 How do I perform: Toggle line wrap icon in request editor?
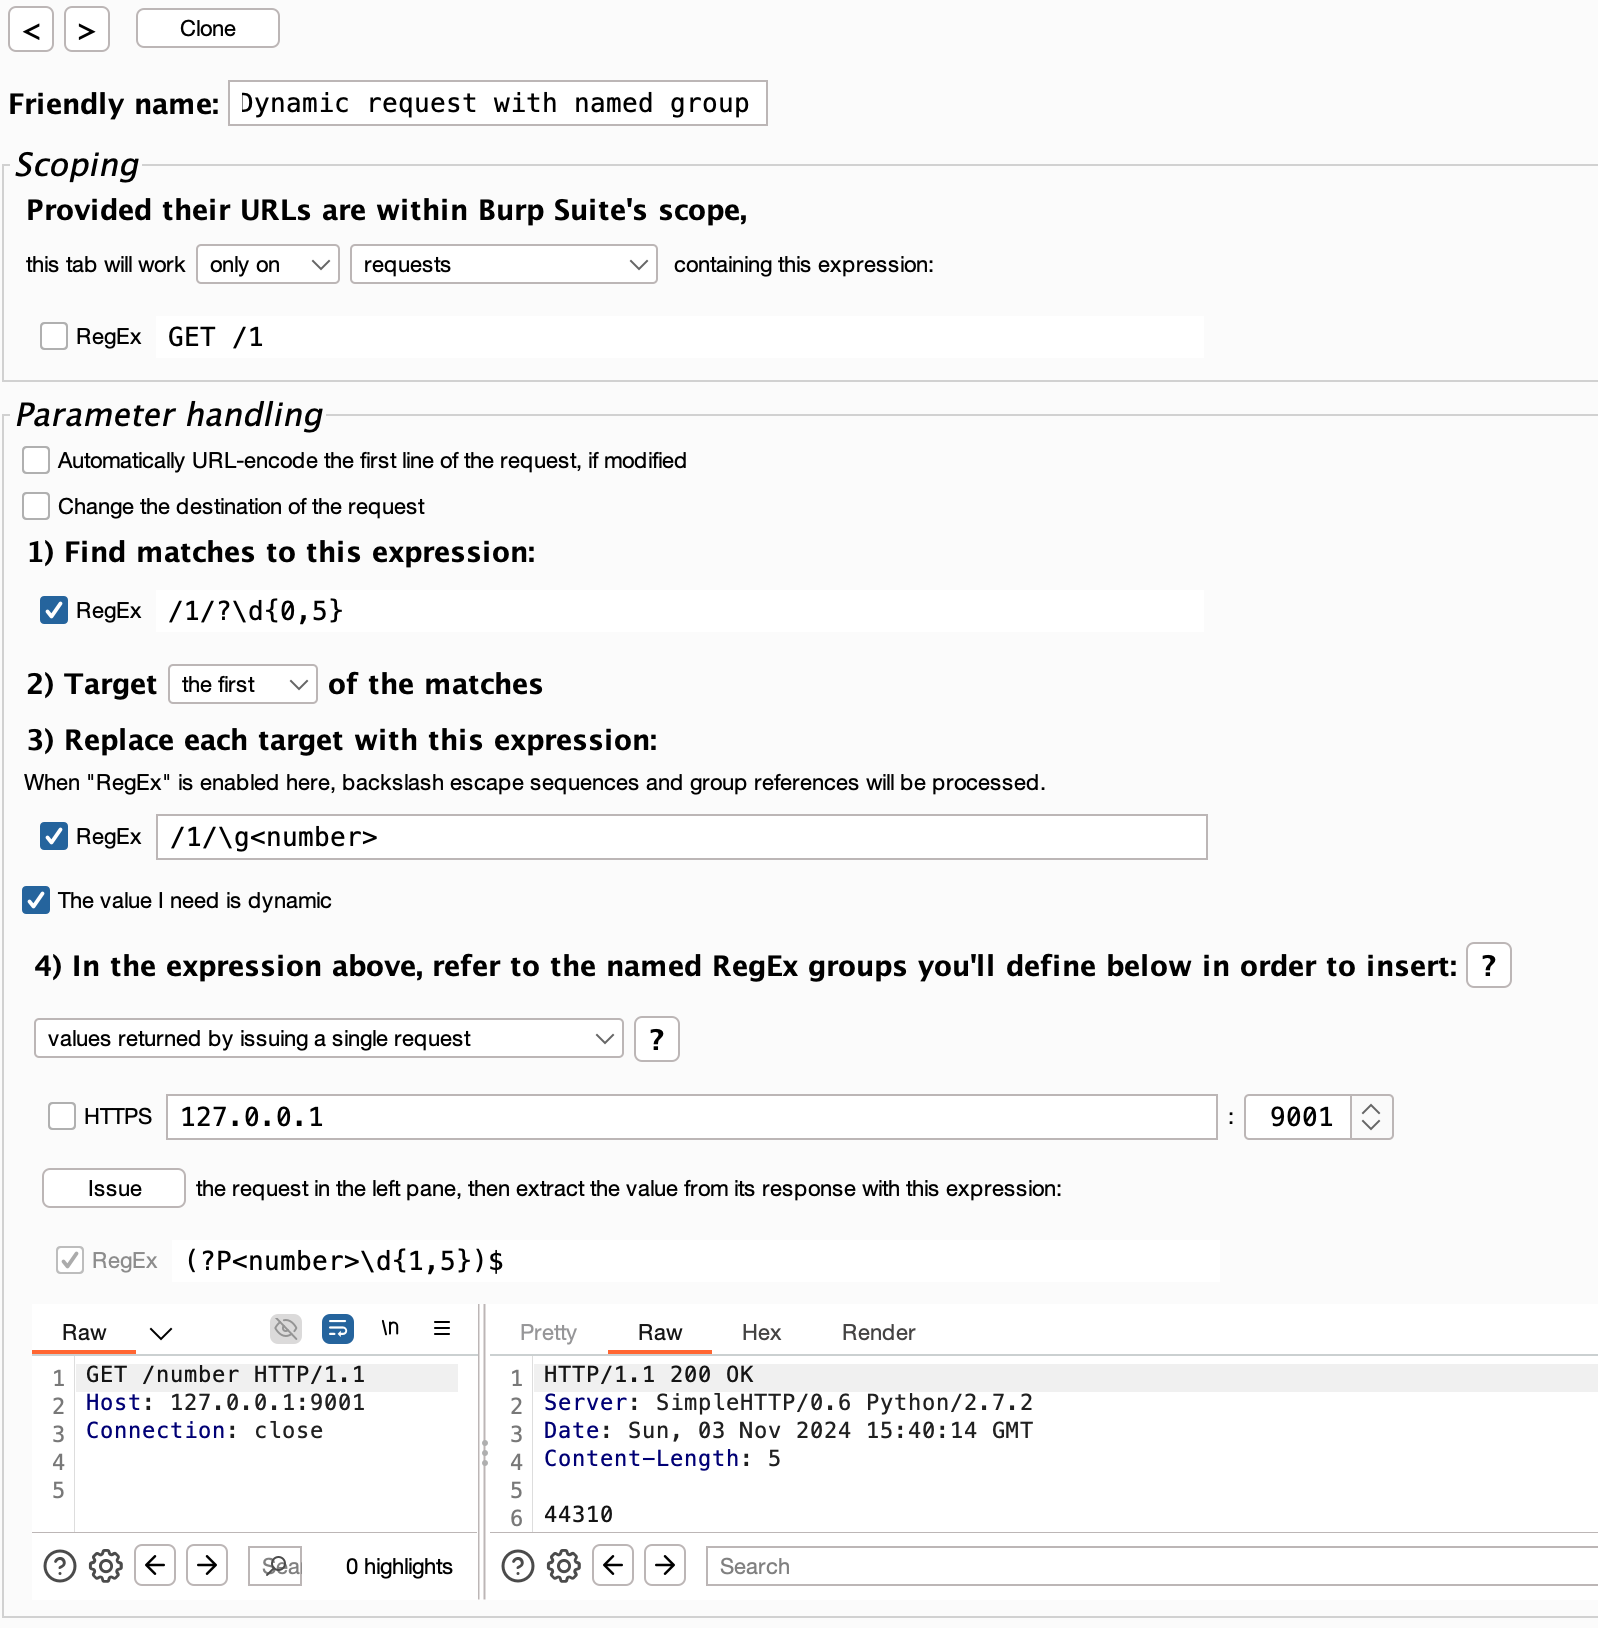point(338,1328)
